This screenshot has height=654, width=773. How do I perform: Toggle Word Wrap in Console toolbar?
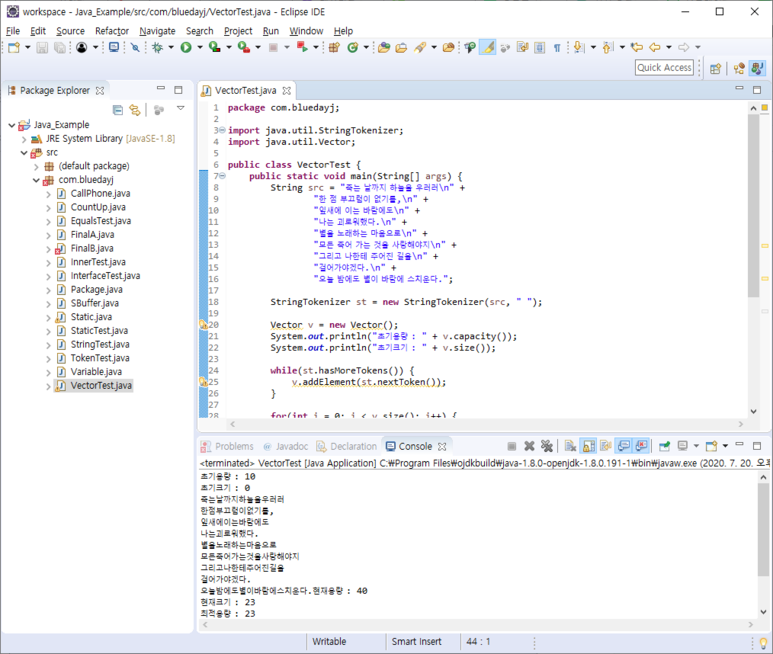pyautogui.click(x=606, y=446)
